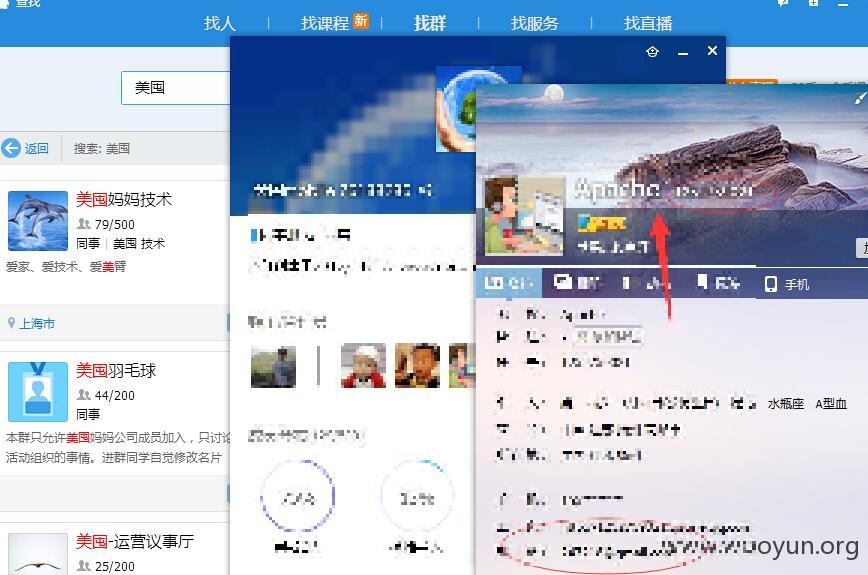
Task: Click the 79/500 member count
Action: click(115, 224)
